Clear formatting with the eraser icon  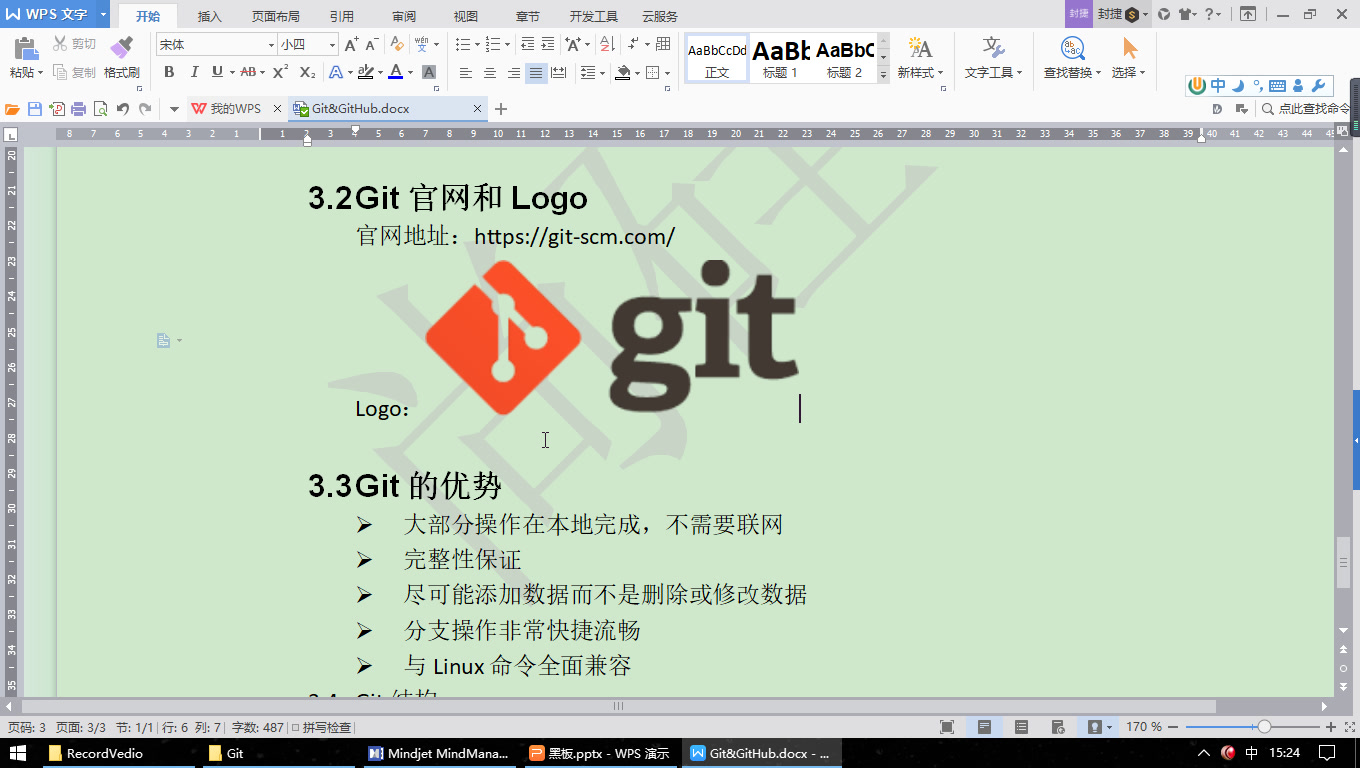[x=397, y=45]
